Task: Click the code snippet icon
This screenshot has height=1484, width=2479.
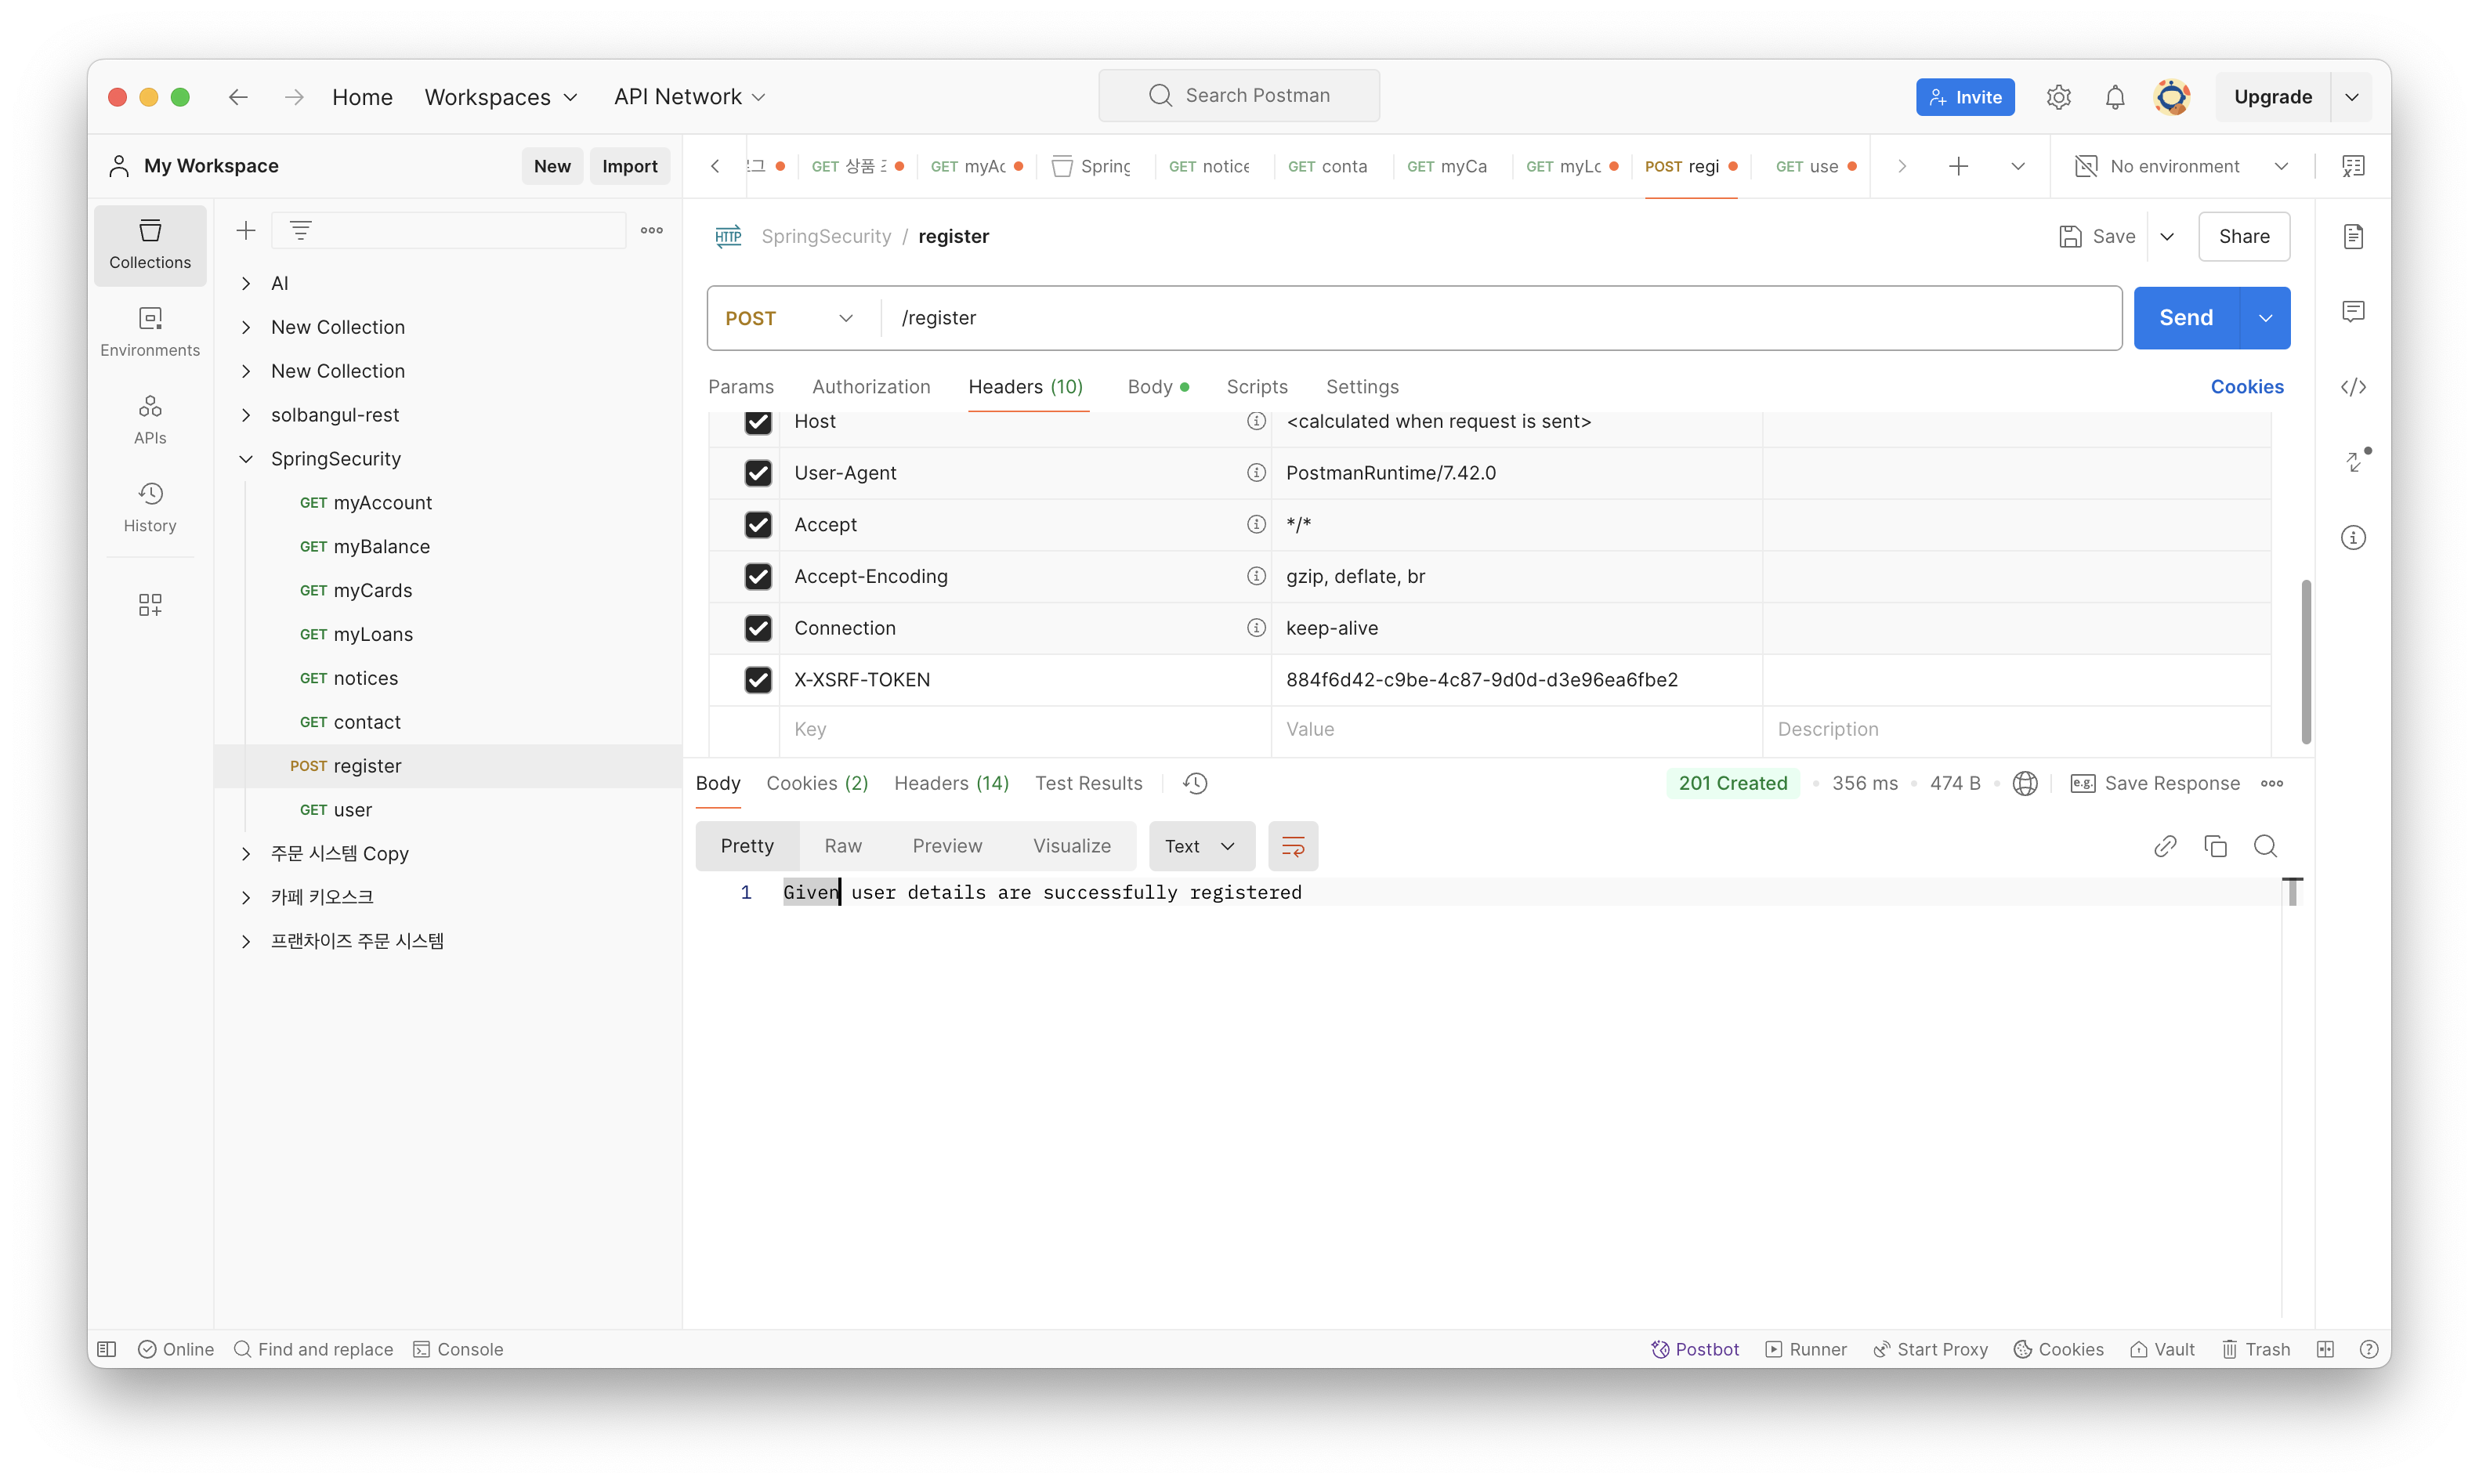Action: click(2353, 387)
